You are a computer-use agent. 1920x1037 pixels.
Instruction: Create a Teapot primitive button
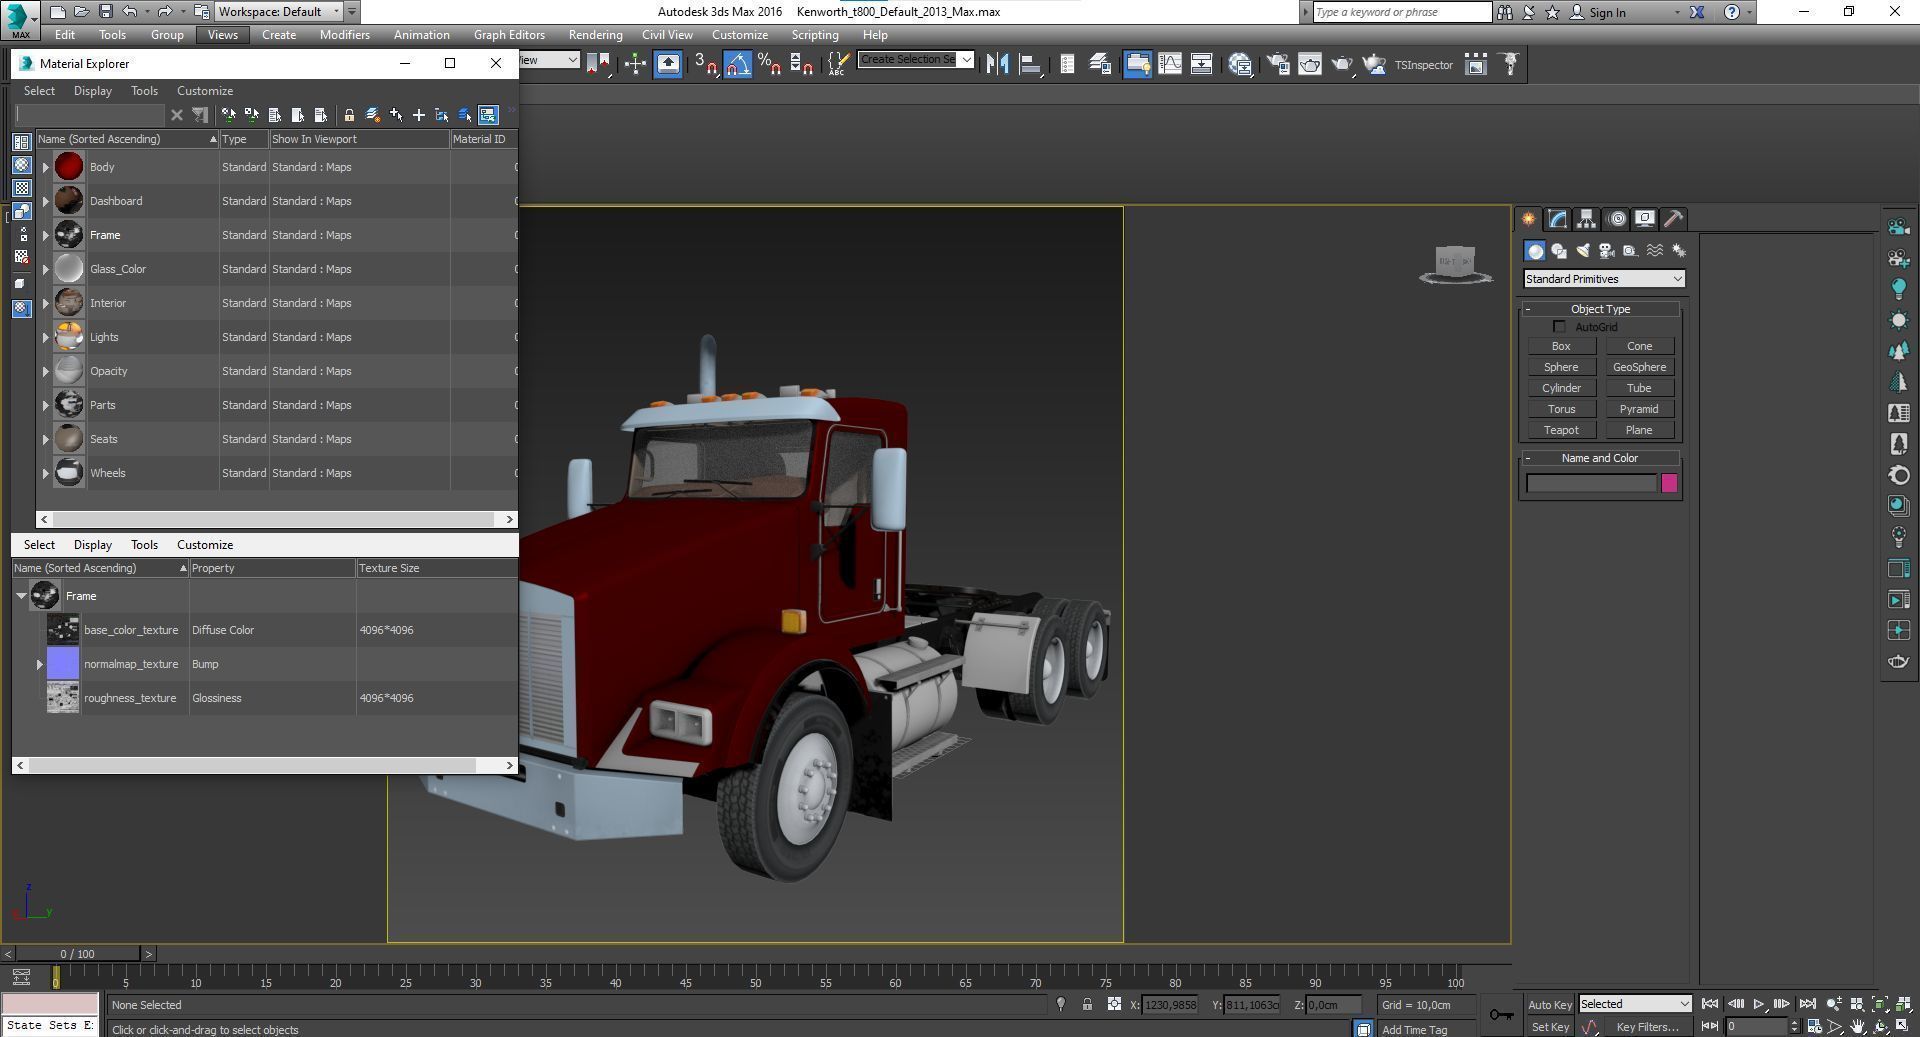tap(1561, 430)
